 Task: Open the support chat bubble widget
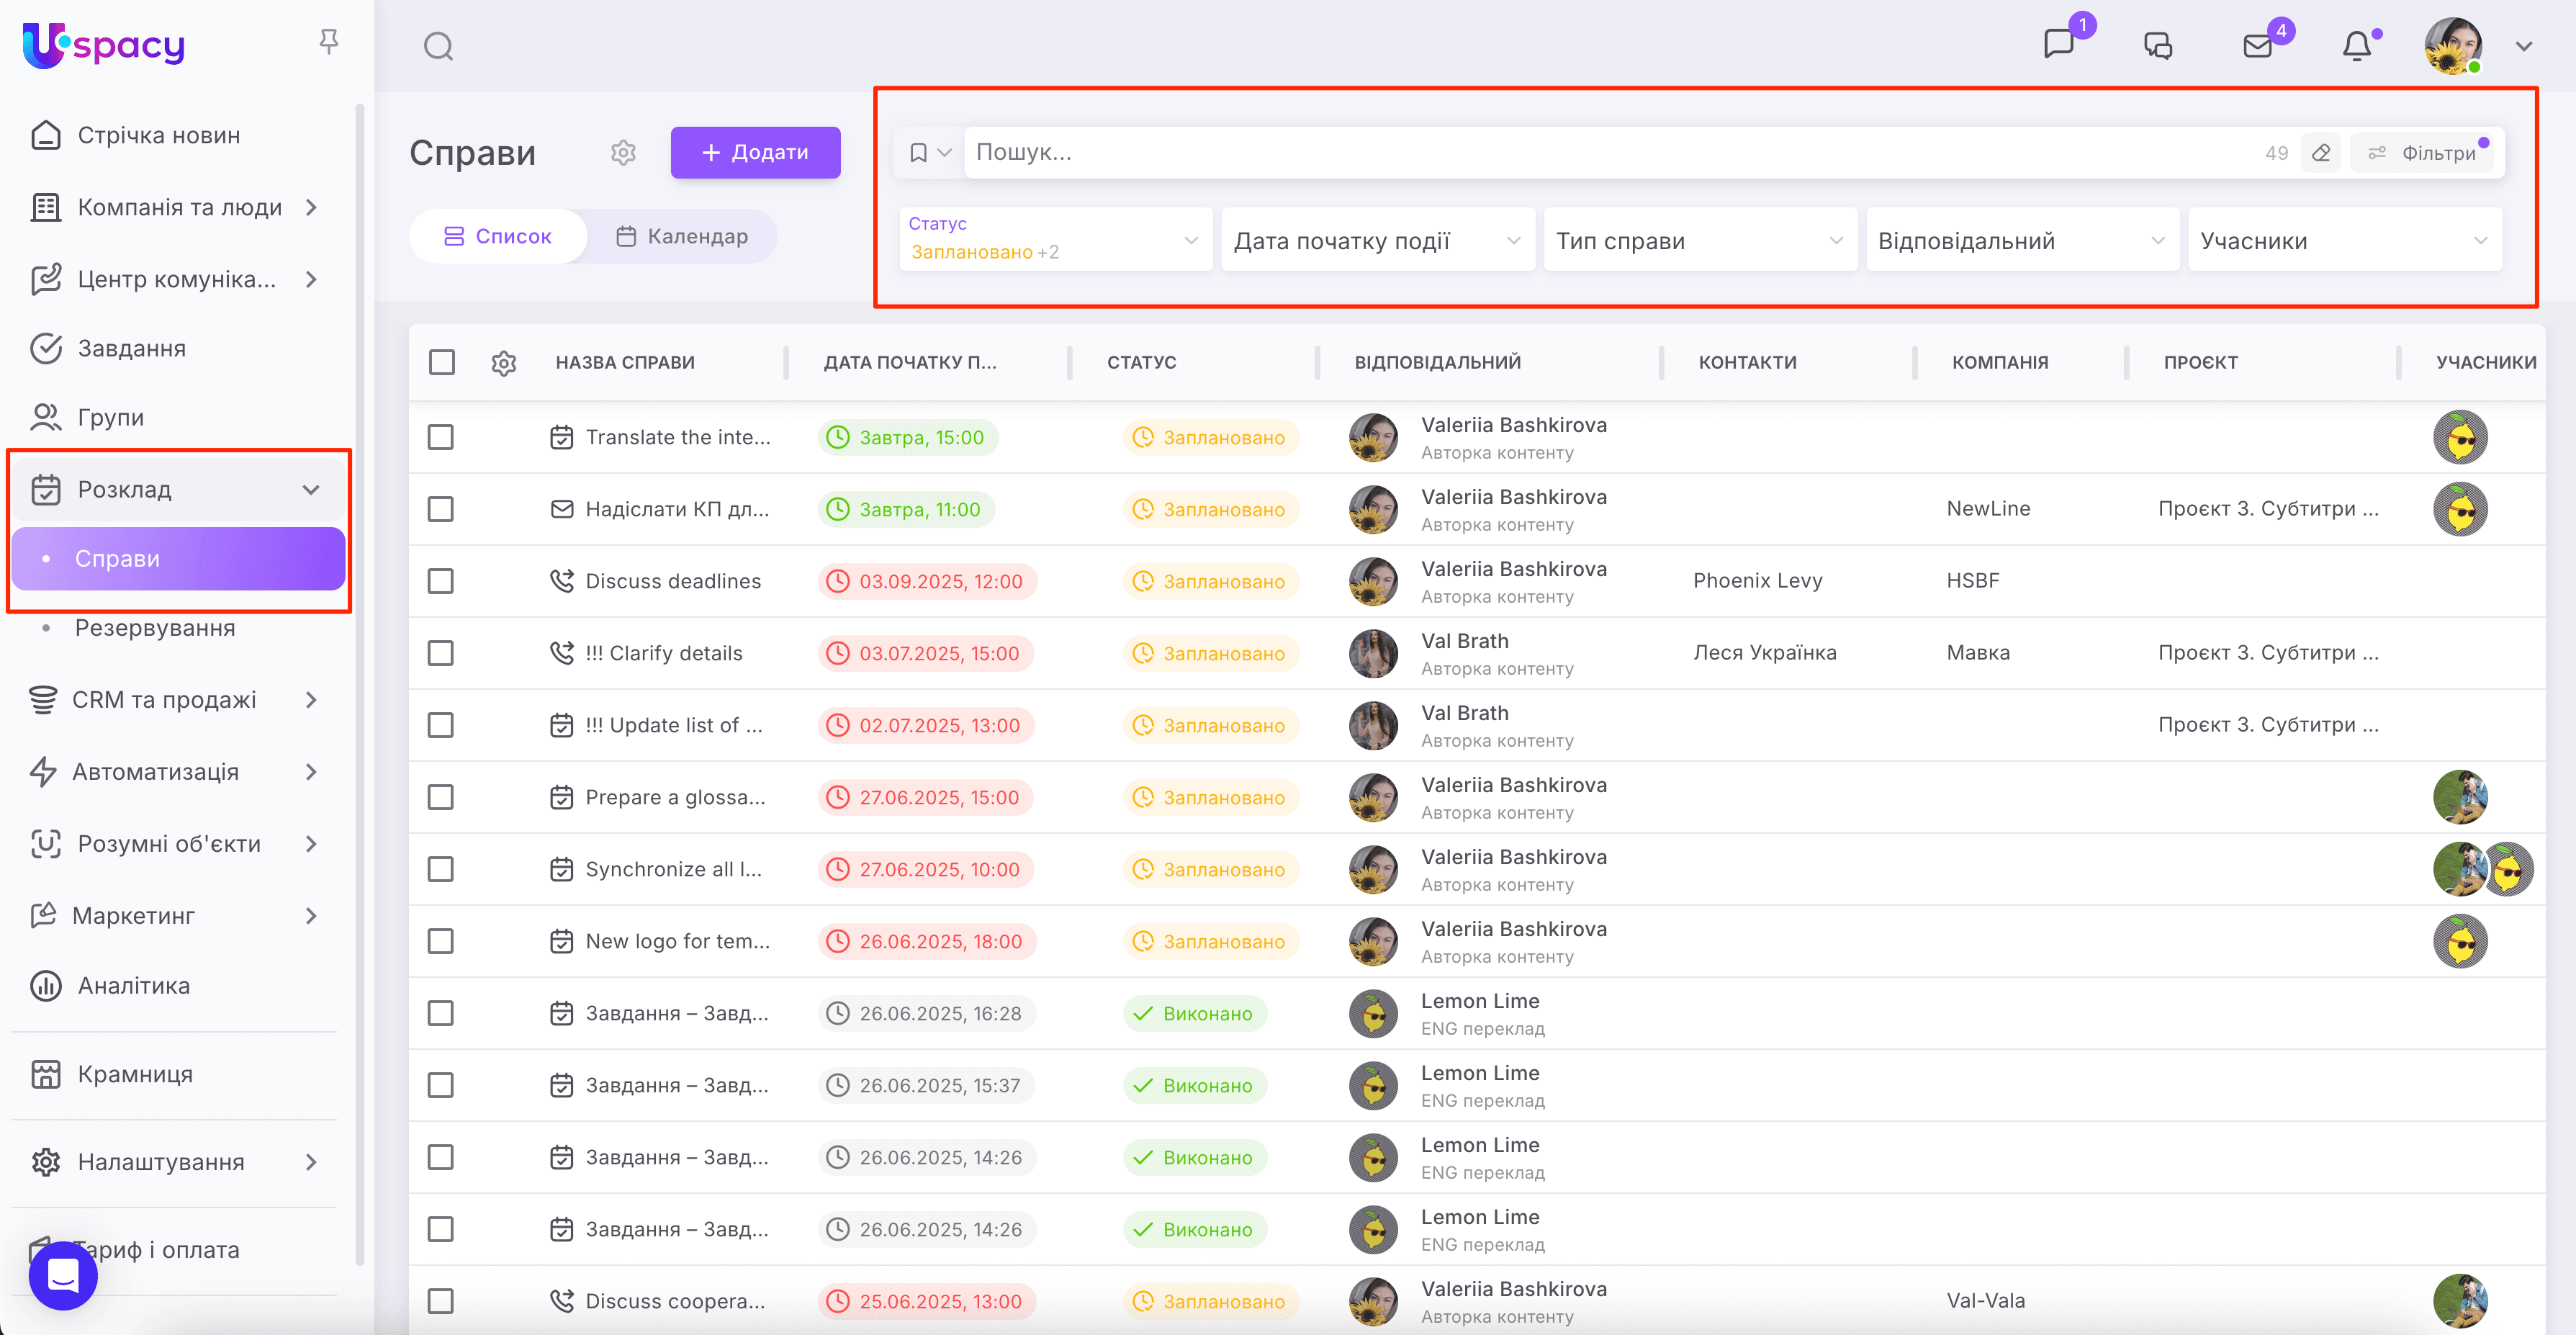point(63,1275)
